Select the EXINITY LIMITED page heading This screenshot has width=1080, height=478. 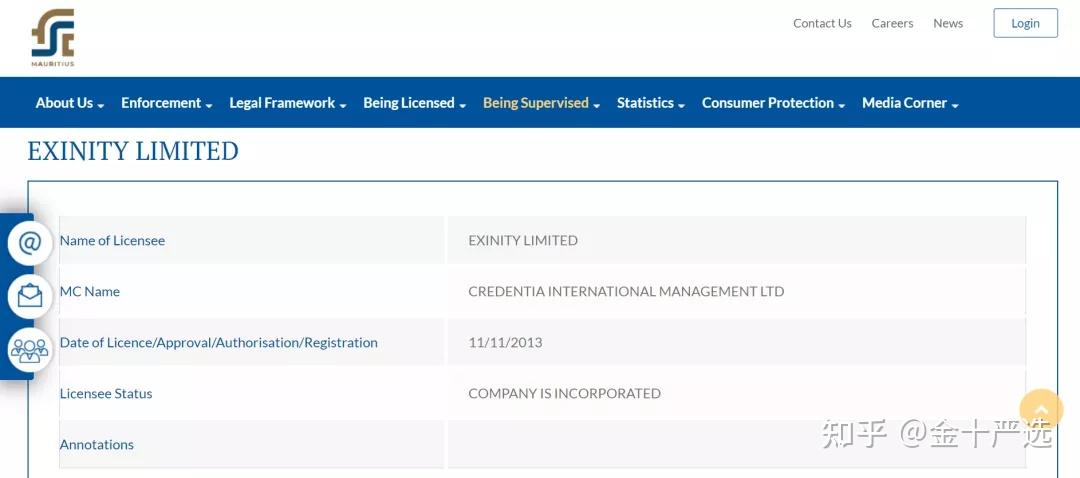[x=133, y=151]
